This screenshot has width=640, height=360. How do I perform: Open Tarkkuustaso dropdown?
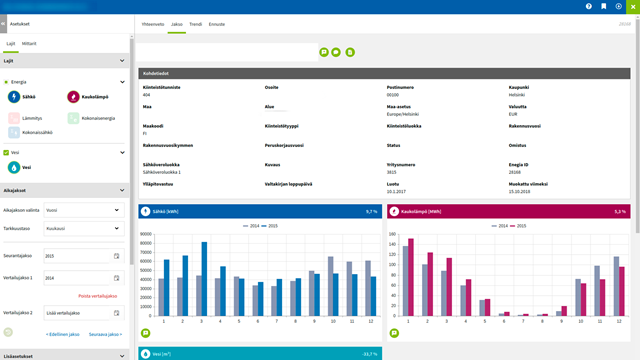pyautogui.click(x=84, y=229)
